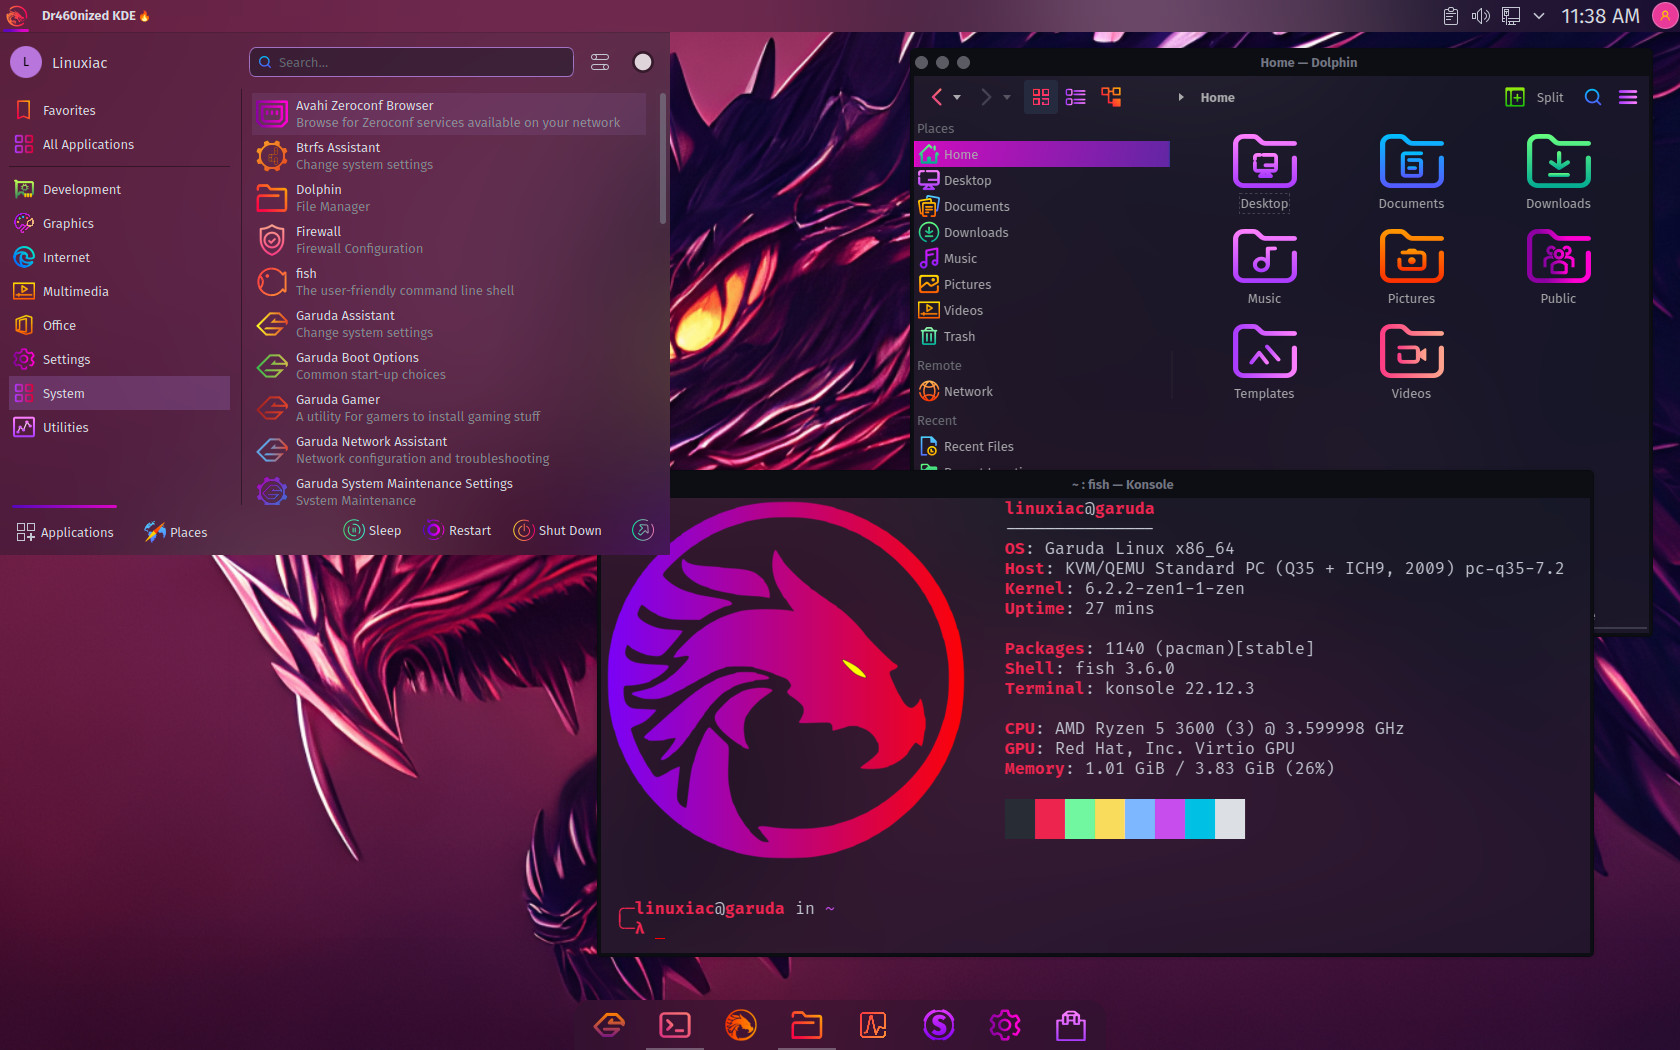Switch to tree view mode in Dolphin
This screenshot has width=1680, height=1050.
(x=1111, y=97)
